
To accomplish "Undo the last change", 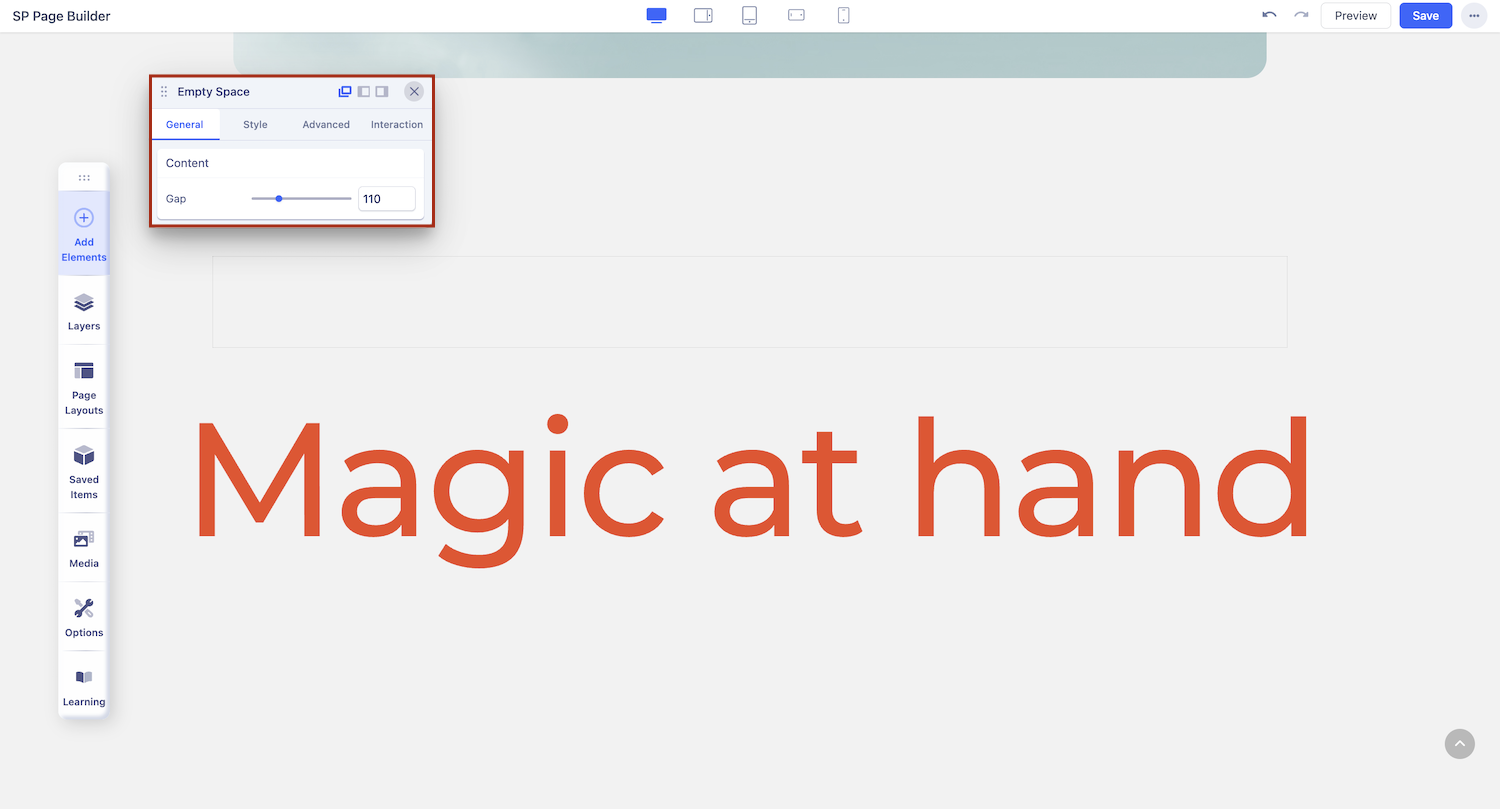I will (x=1269, y=15).
